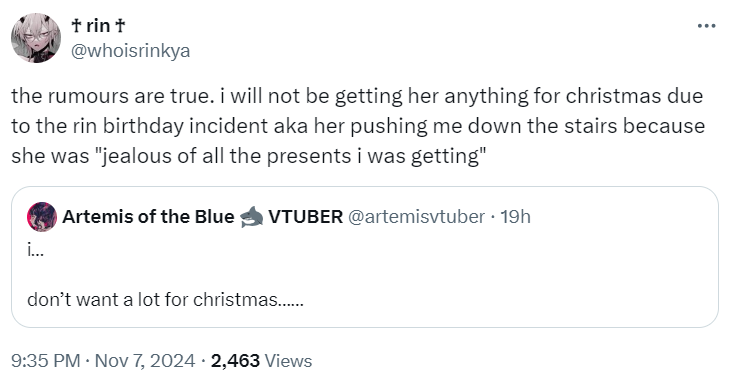The height and width of the screenshot is (388, 738).
Task: Click the Artemis of the Blue display name
Action: pos(148,217)
